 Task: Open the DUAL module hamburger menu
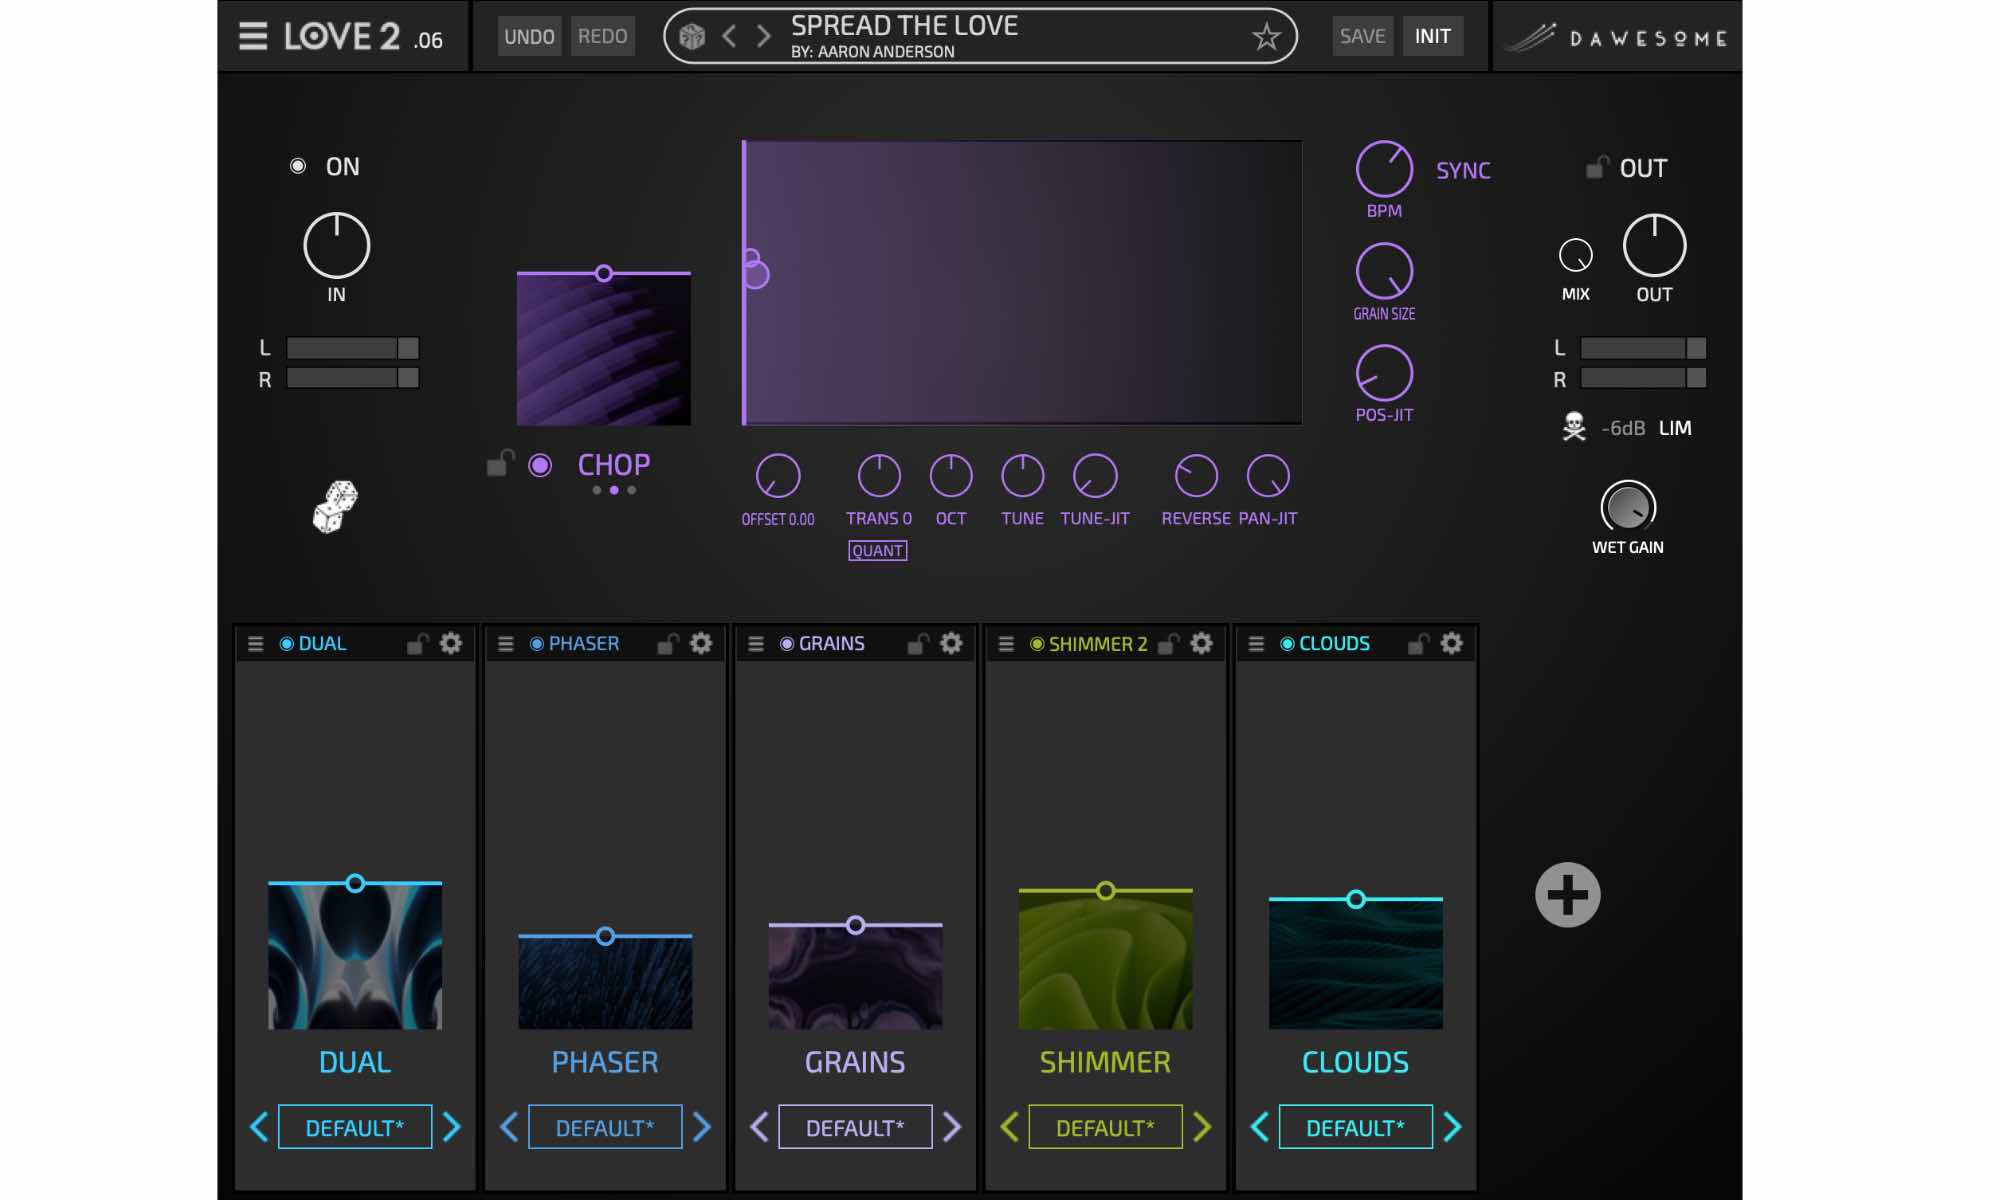[x=256, y=644]
